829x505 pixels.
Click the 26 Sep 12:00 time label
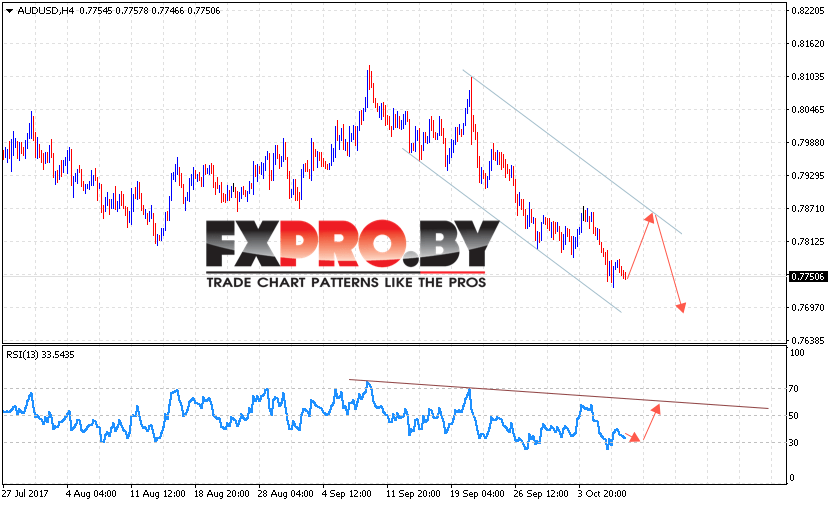(x=541, y=493)
